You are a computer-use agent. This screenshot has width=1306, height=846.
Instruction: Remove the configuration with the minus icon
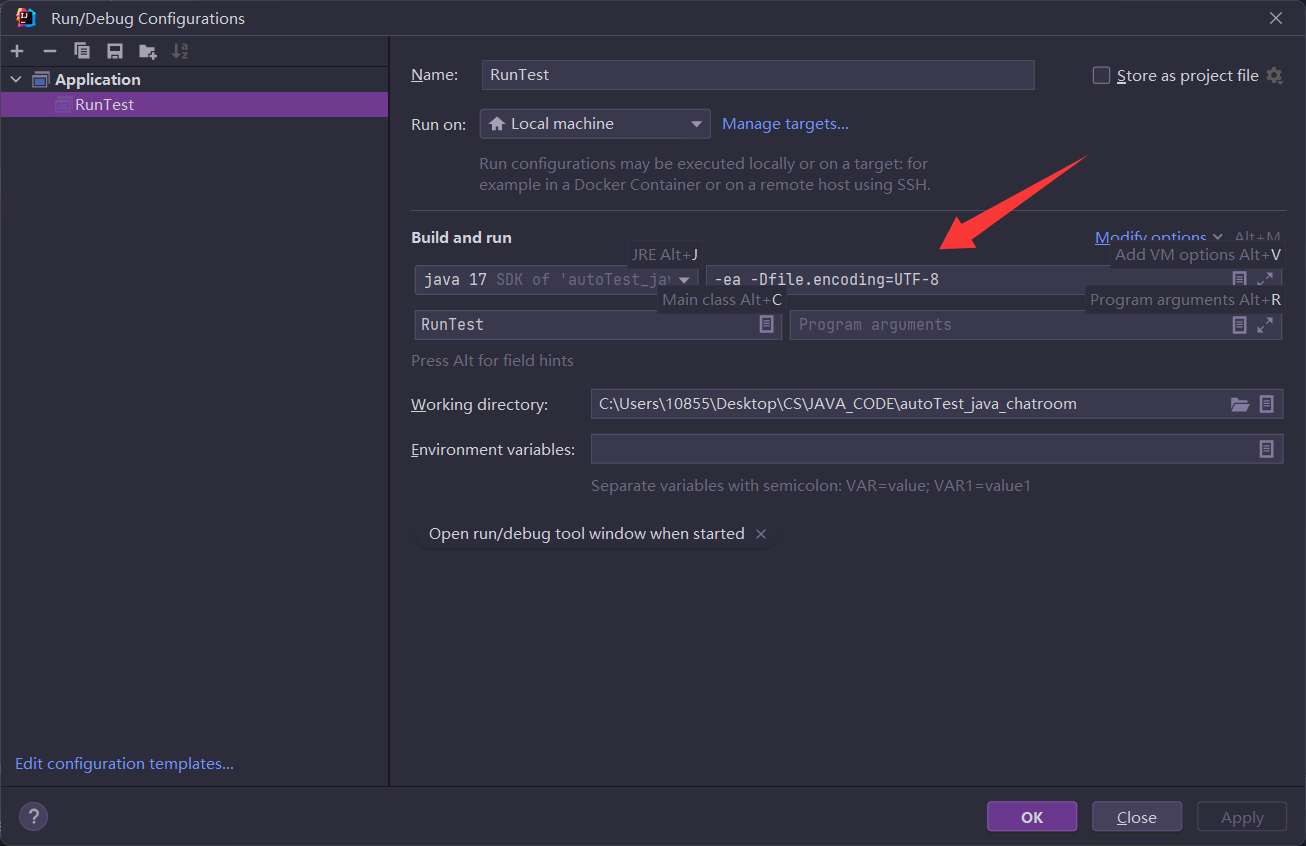(50, 51)
